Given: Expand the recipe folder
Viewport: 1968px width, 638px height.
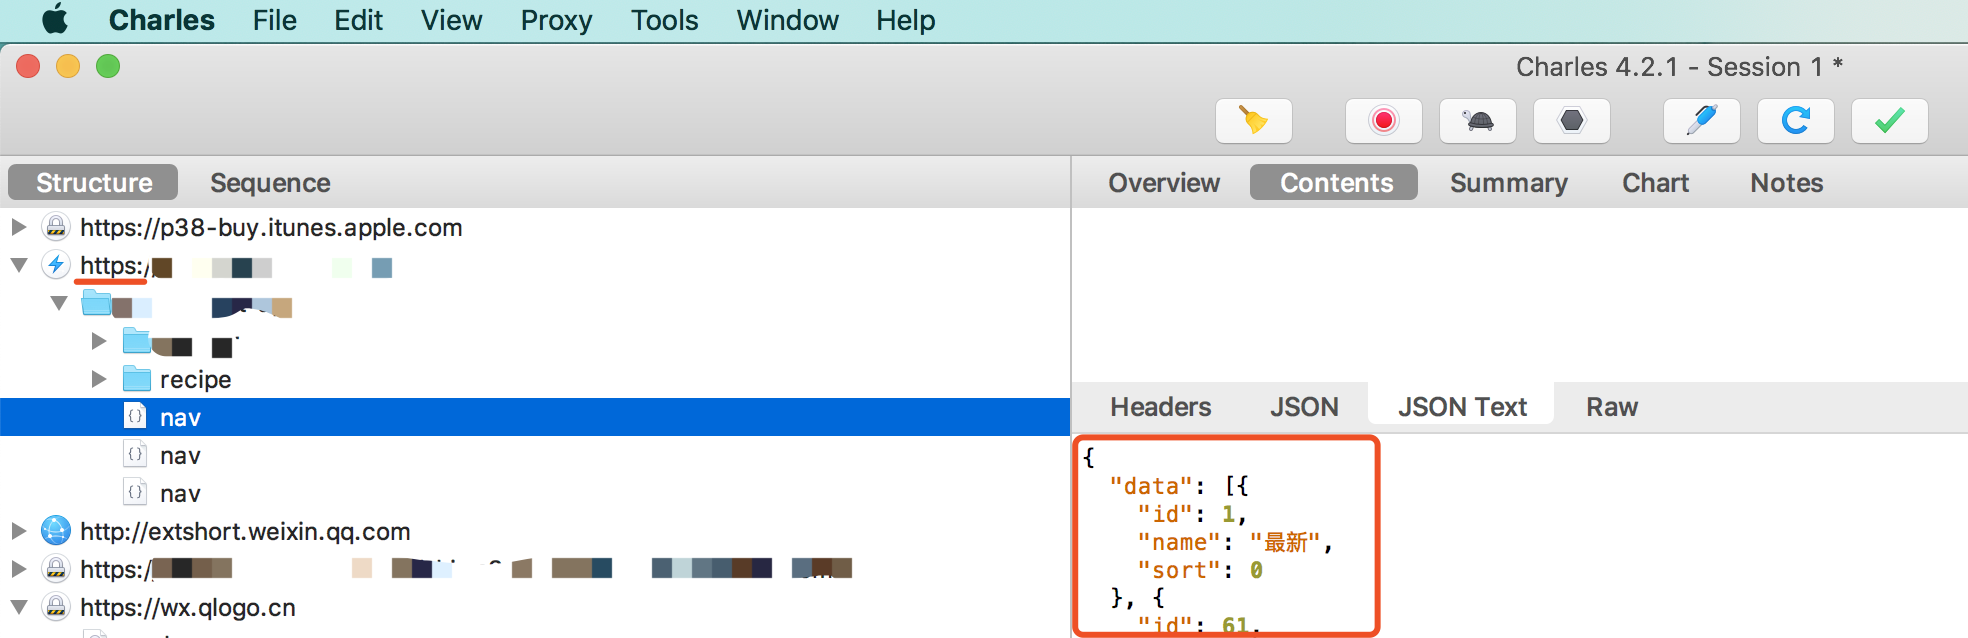Looking at the screenshot, I should (x=99, y=379).
